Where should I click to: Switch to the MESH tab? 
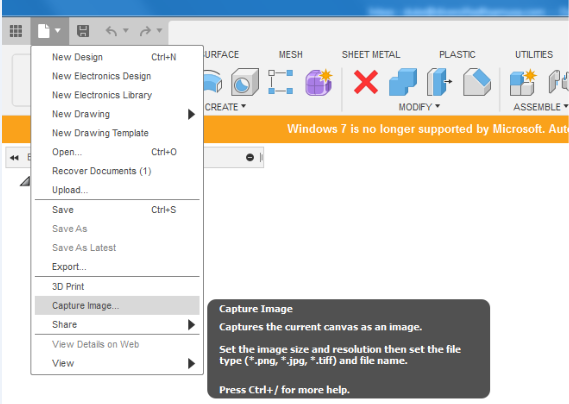[x=291, y=54]
